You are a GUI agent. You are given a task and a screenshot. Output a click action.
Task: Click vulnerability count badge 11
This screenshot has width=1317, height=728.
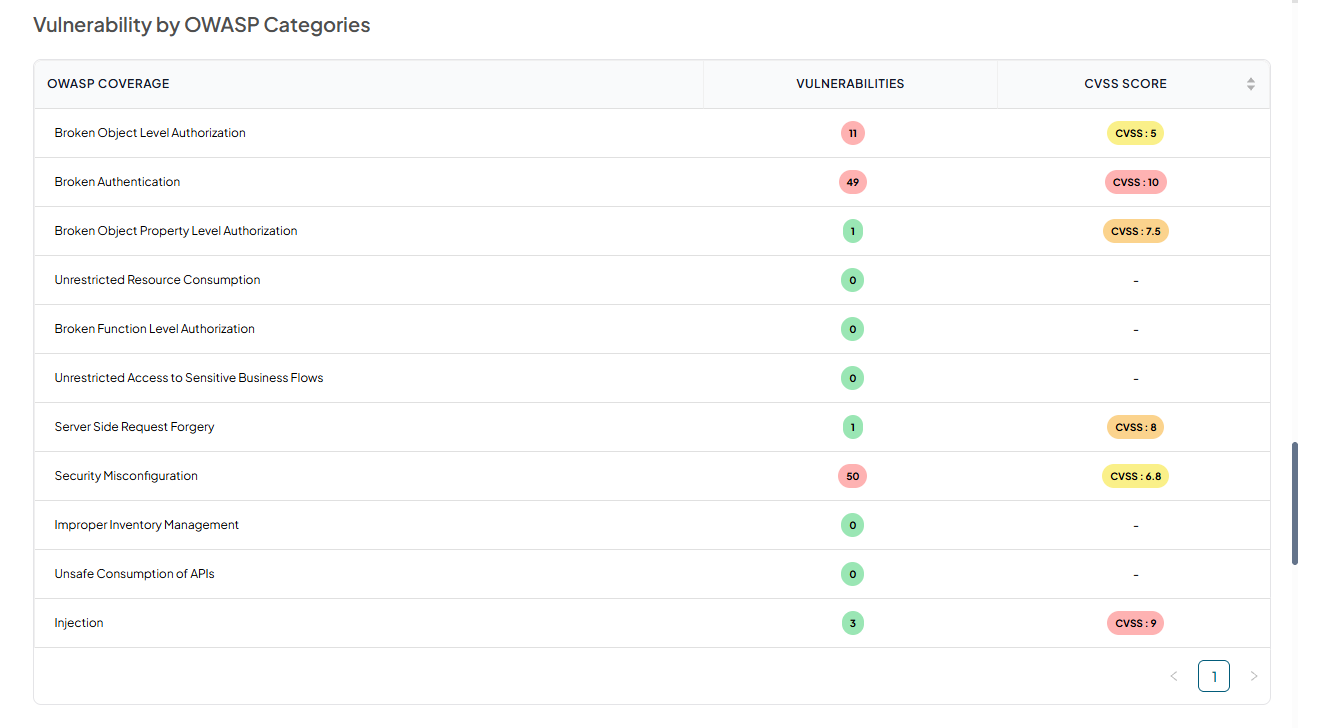click(852, 133)
